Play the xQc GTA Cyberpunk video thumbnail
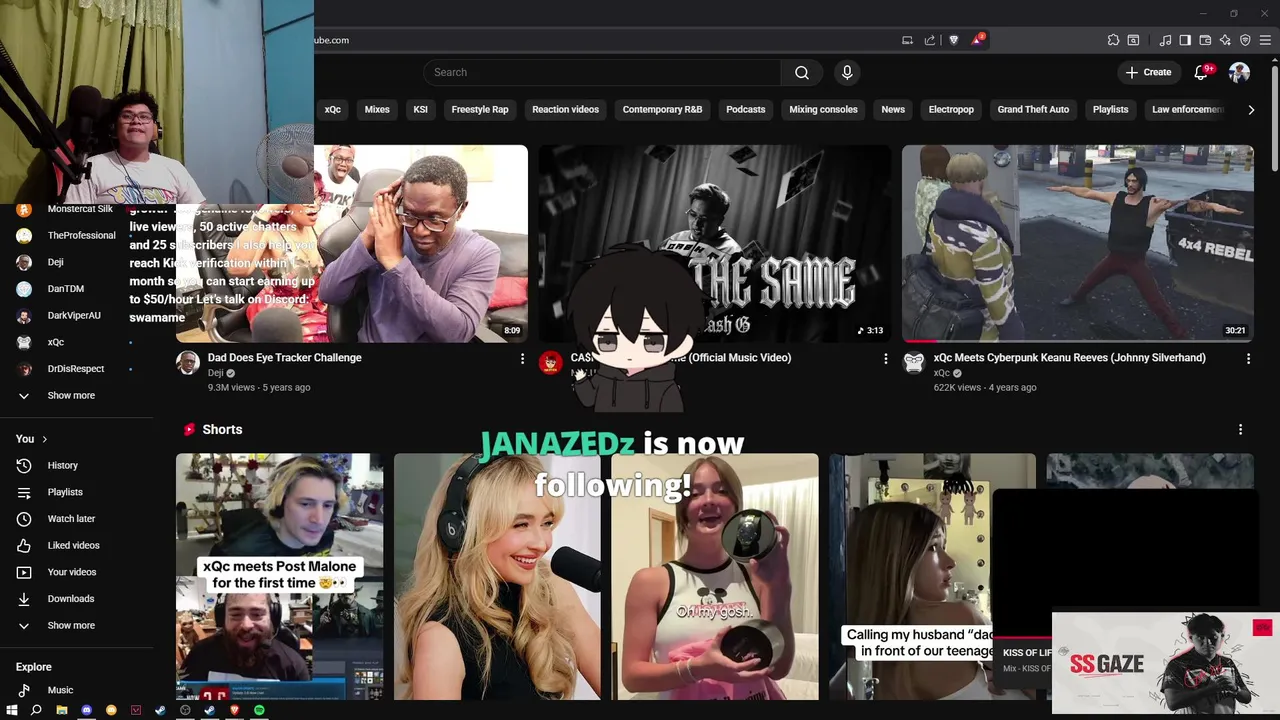The width and height of the screenshot is (1280, 720). coord(1077,243)
